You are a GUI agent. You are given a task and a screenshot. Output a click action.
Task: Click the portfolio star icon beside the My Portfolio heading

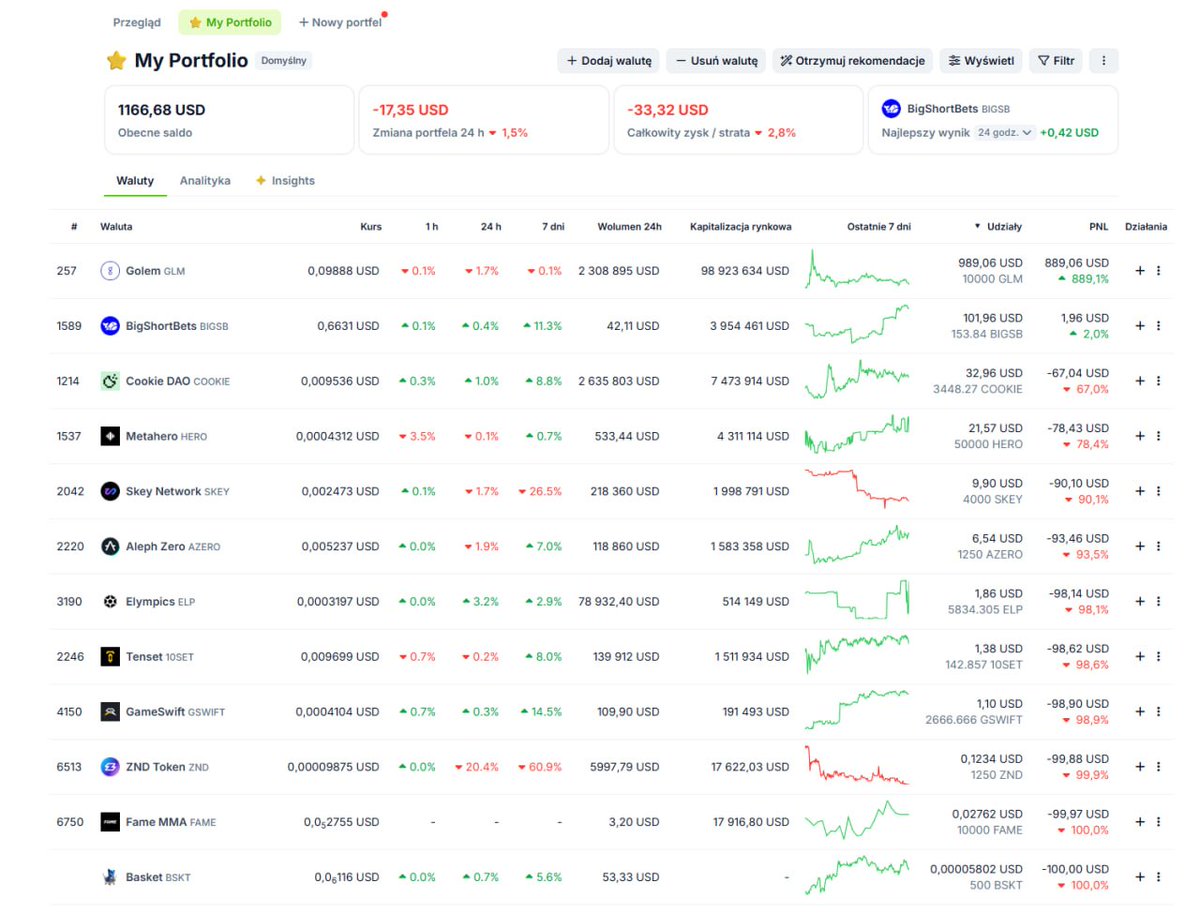point(116,61)
